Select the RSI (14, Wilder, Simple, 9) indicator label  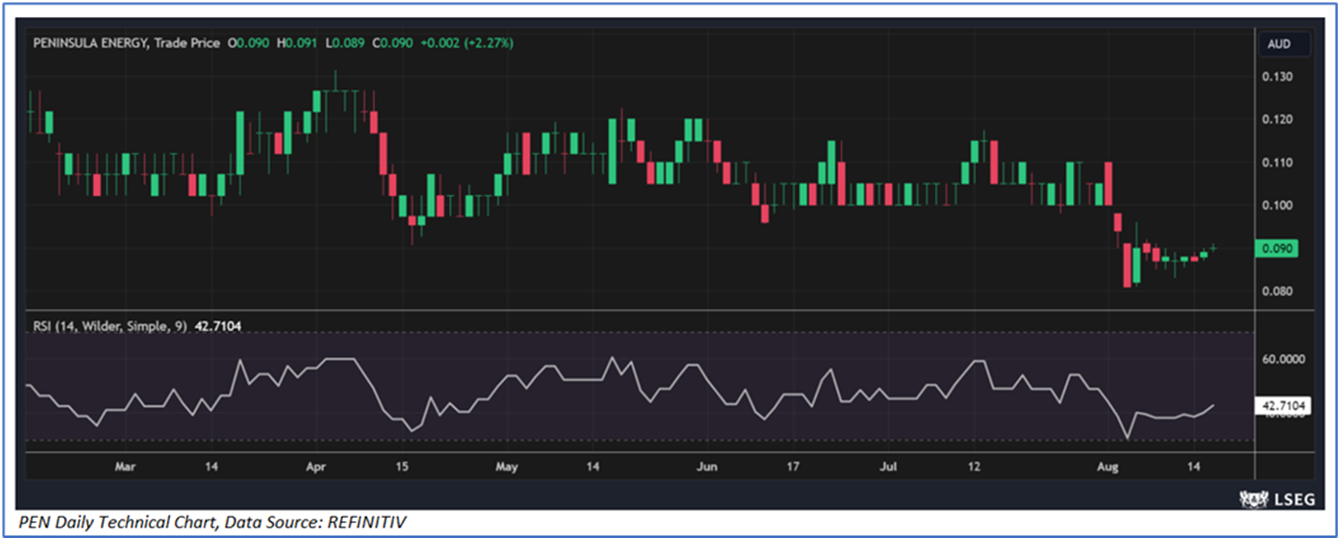[x=108, y=326]
